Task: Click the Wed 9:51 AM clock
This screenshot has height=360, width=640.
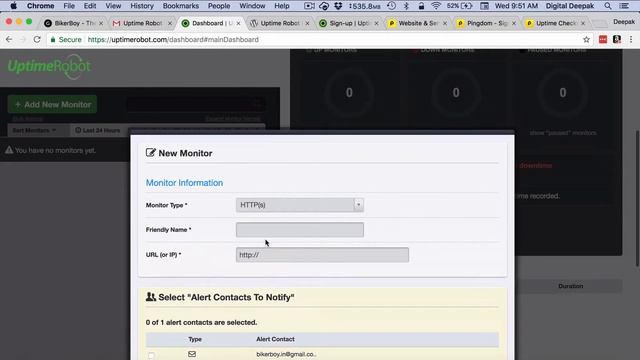Action: coord(516,6)
